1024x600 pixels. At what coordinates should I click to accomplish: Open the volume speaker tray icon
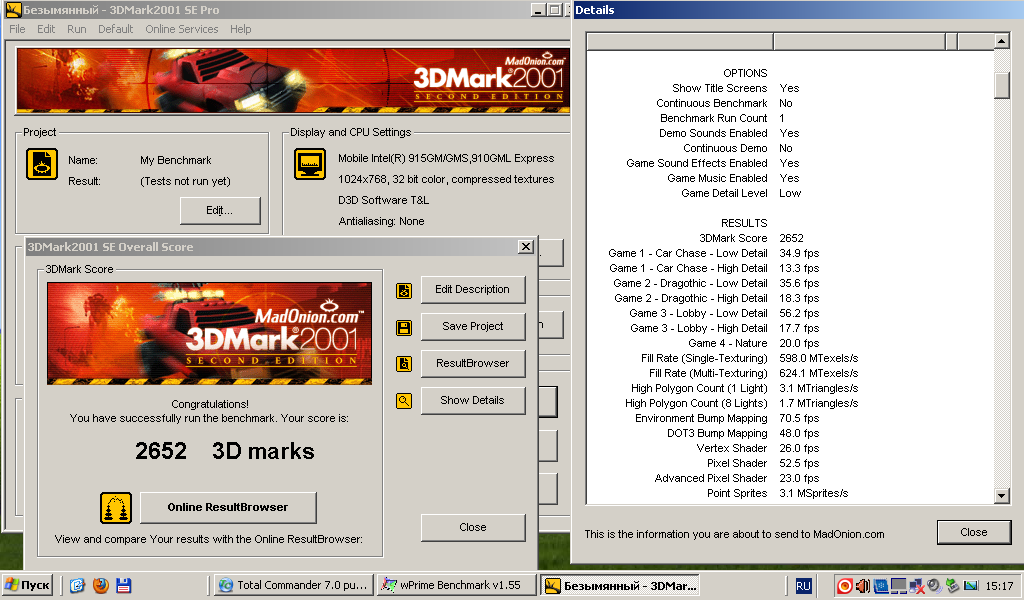(x=863, y=586)
